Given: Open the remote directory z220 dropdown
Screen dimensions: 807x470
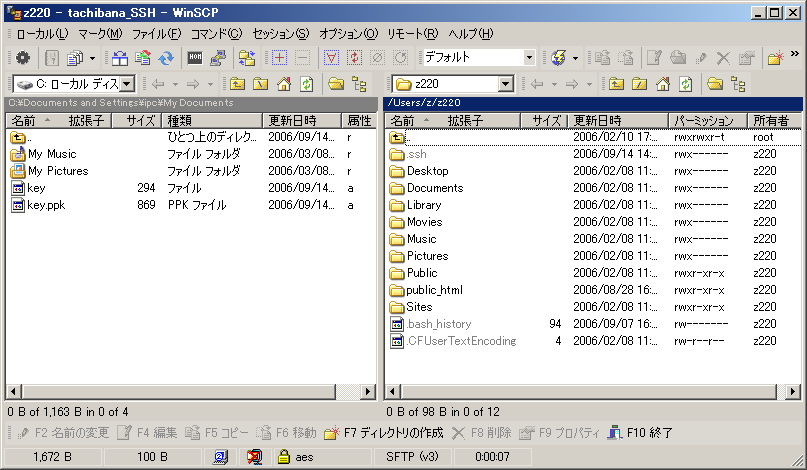Looking at the screenshot, I should [x=506, y=83].
